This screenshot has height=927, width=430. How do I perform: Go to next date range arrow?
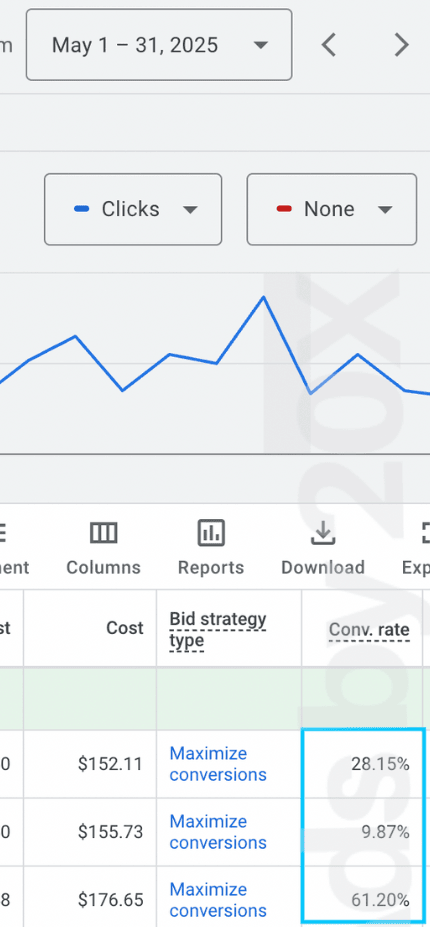402,45
